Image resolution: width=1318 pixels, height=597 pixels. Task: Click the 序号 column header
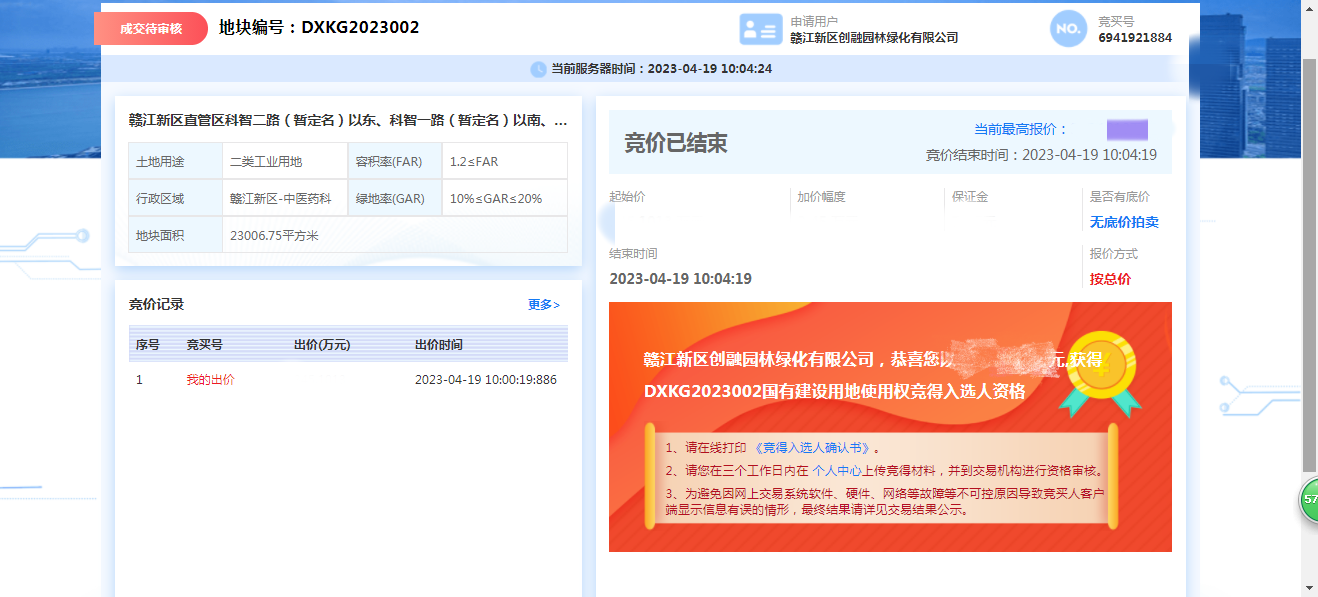coord(148,345)
